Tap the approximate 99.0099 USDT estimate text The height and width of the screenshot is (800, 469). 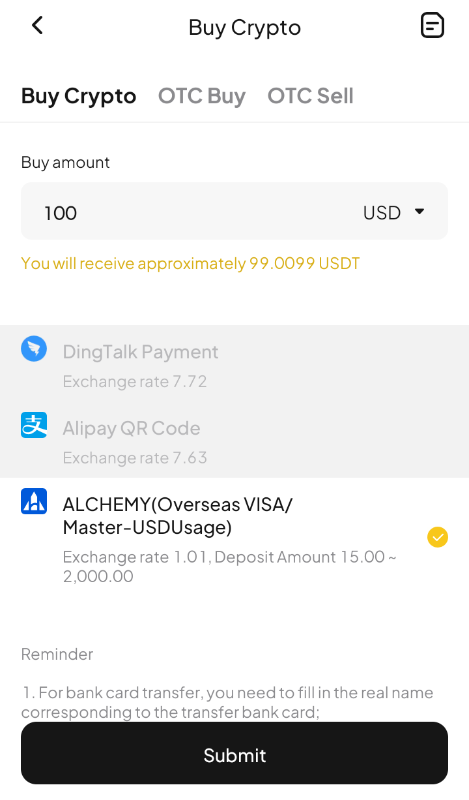[x=190, y=263]
